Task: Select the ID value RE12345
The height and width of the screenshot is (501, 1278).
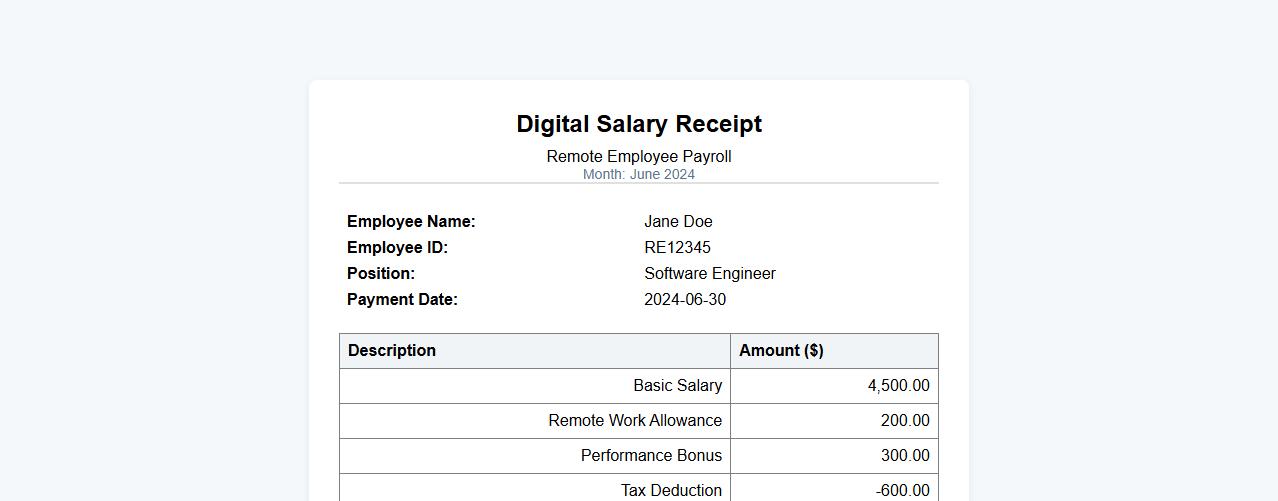Action: point(677,248)
